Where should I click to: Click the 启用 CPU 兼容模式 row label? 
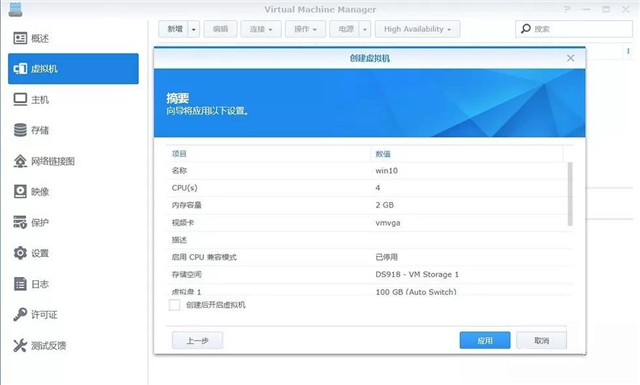coord(204,257)
